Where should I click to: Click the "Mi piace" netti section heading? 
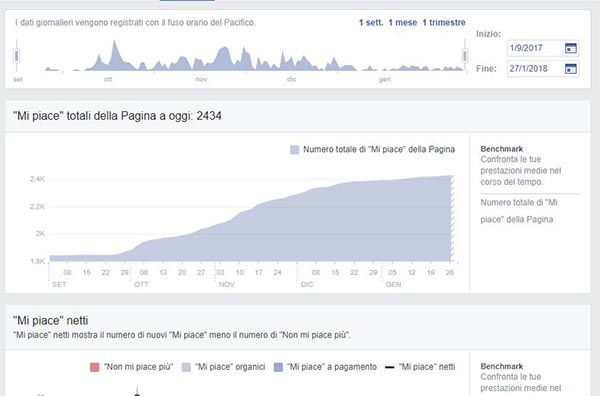51,320
